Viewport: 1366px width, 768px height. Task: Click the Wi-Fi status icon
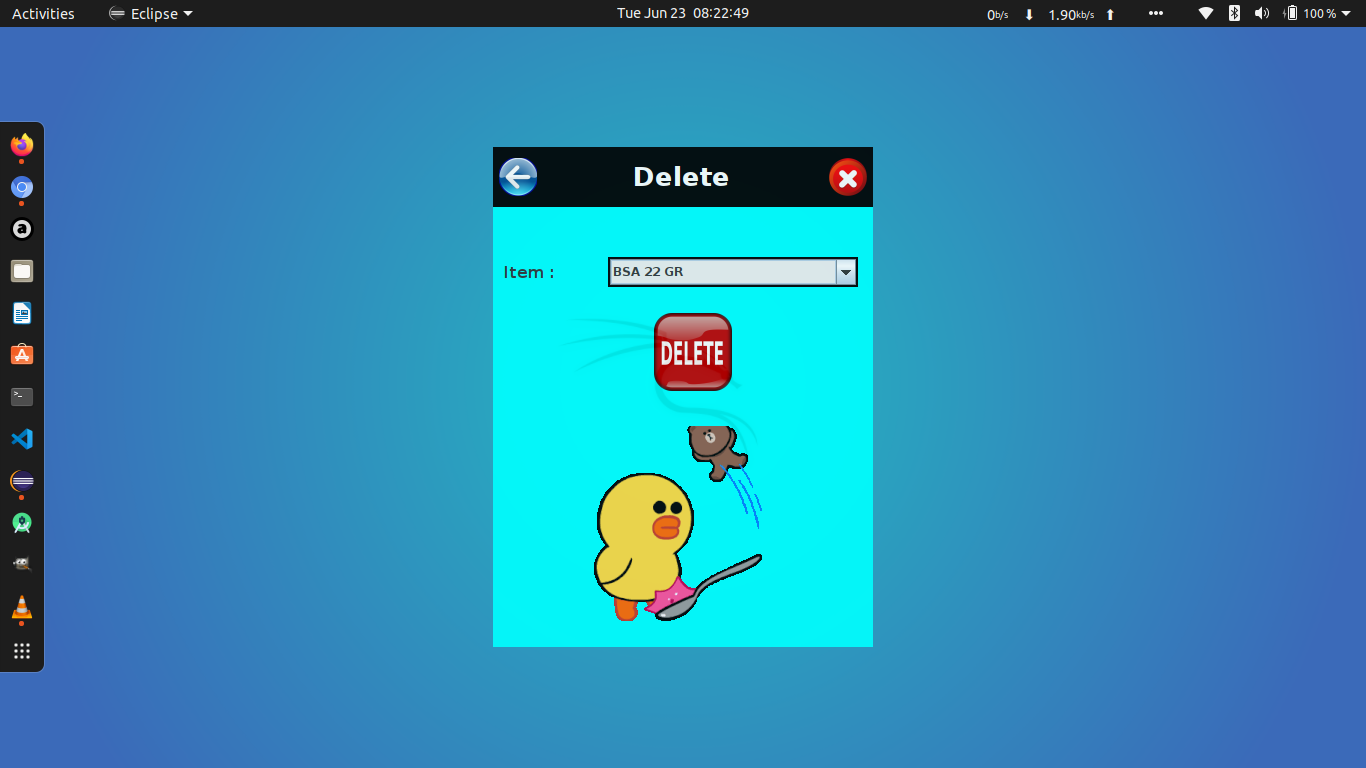click(1206, 13)
